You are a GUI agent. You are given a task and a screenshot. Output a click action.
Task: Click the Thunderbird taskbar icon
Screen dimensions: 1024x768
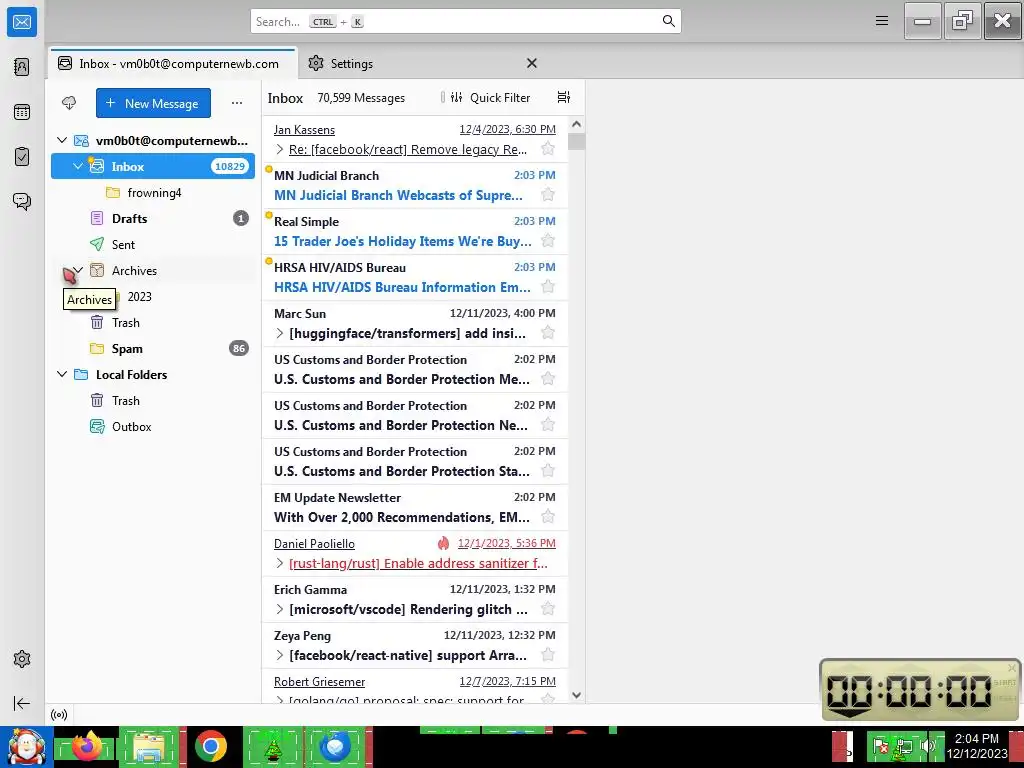(x=334, y=746)
